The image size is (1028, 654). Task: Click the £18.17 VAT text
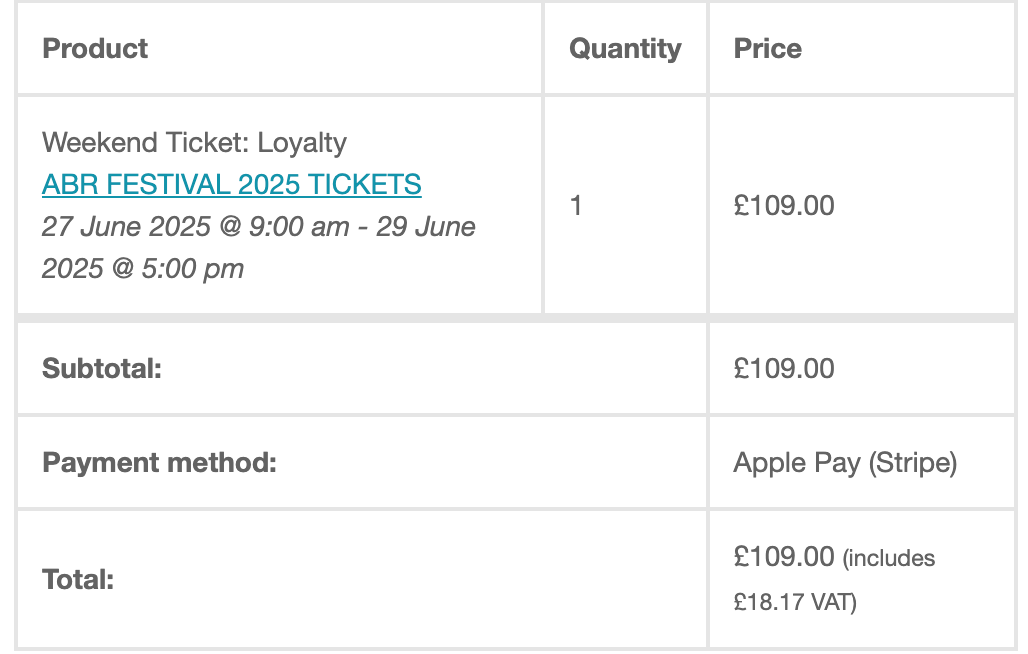point(795,602)
